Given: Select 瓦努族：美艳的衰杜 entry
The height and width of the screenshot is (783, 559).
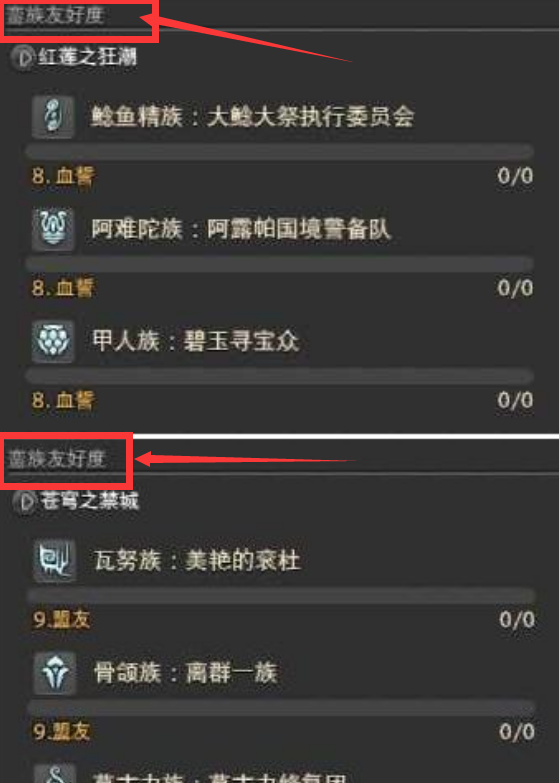Looking at the screenshot, I should [197, 560].
